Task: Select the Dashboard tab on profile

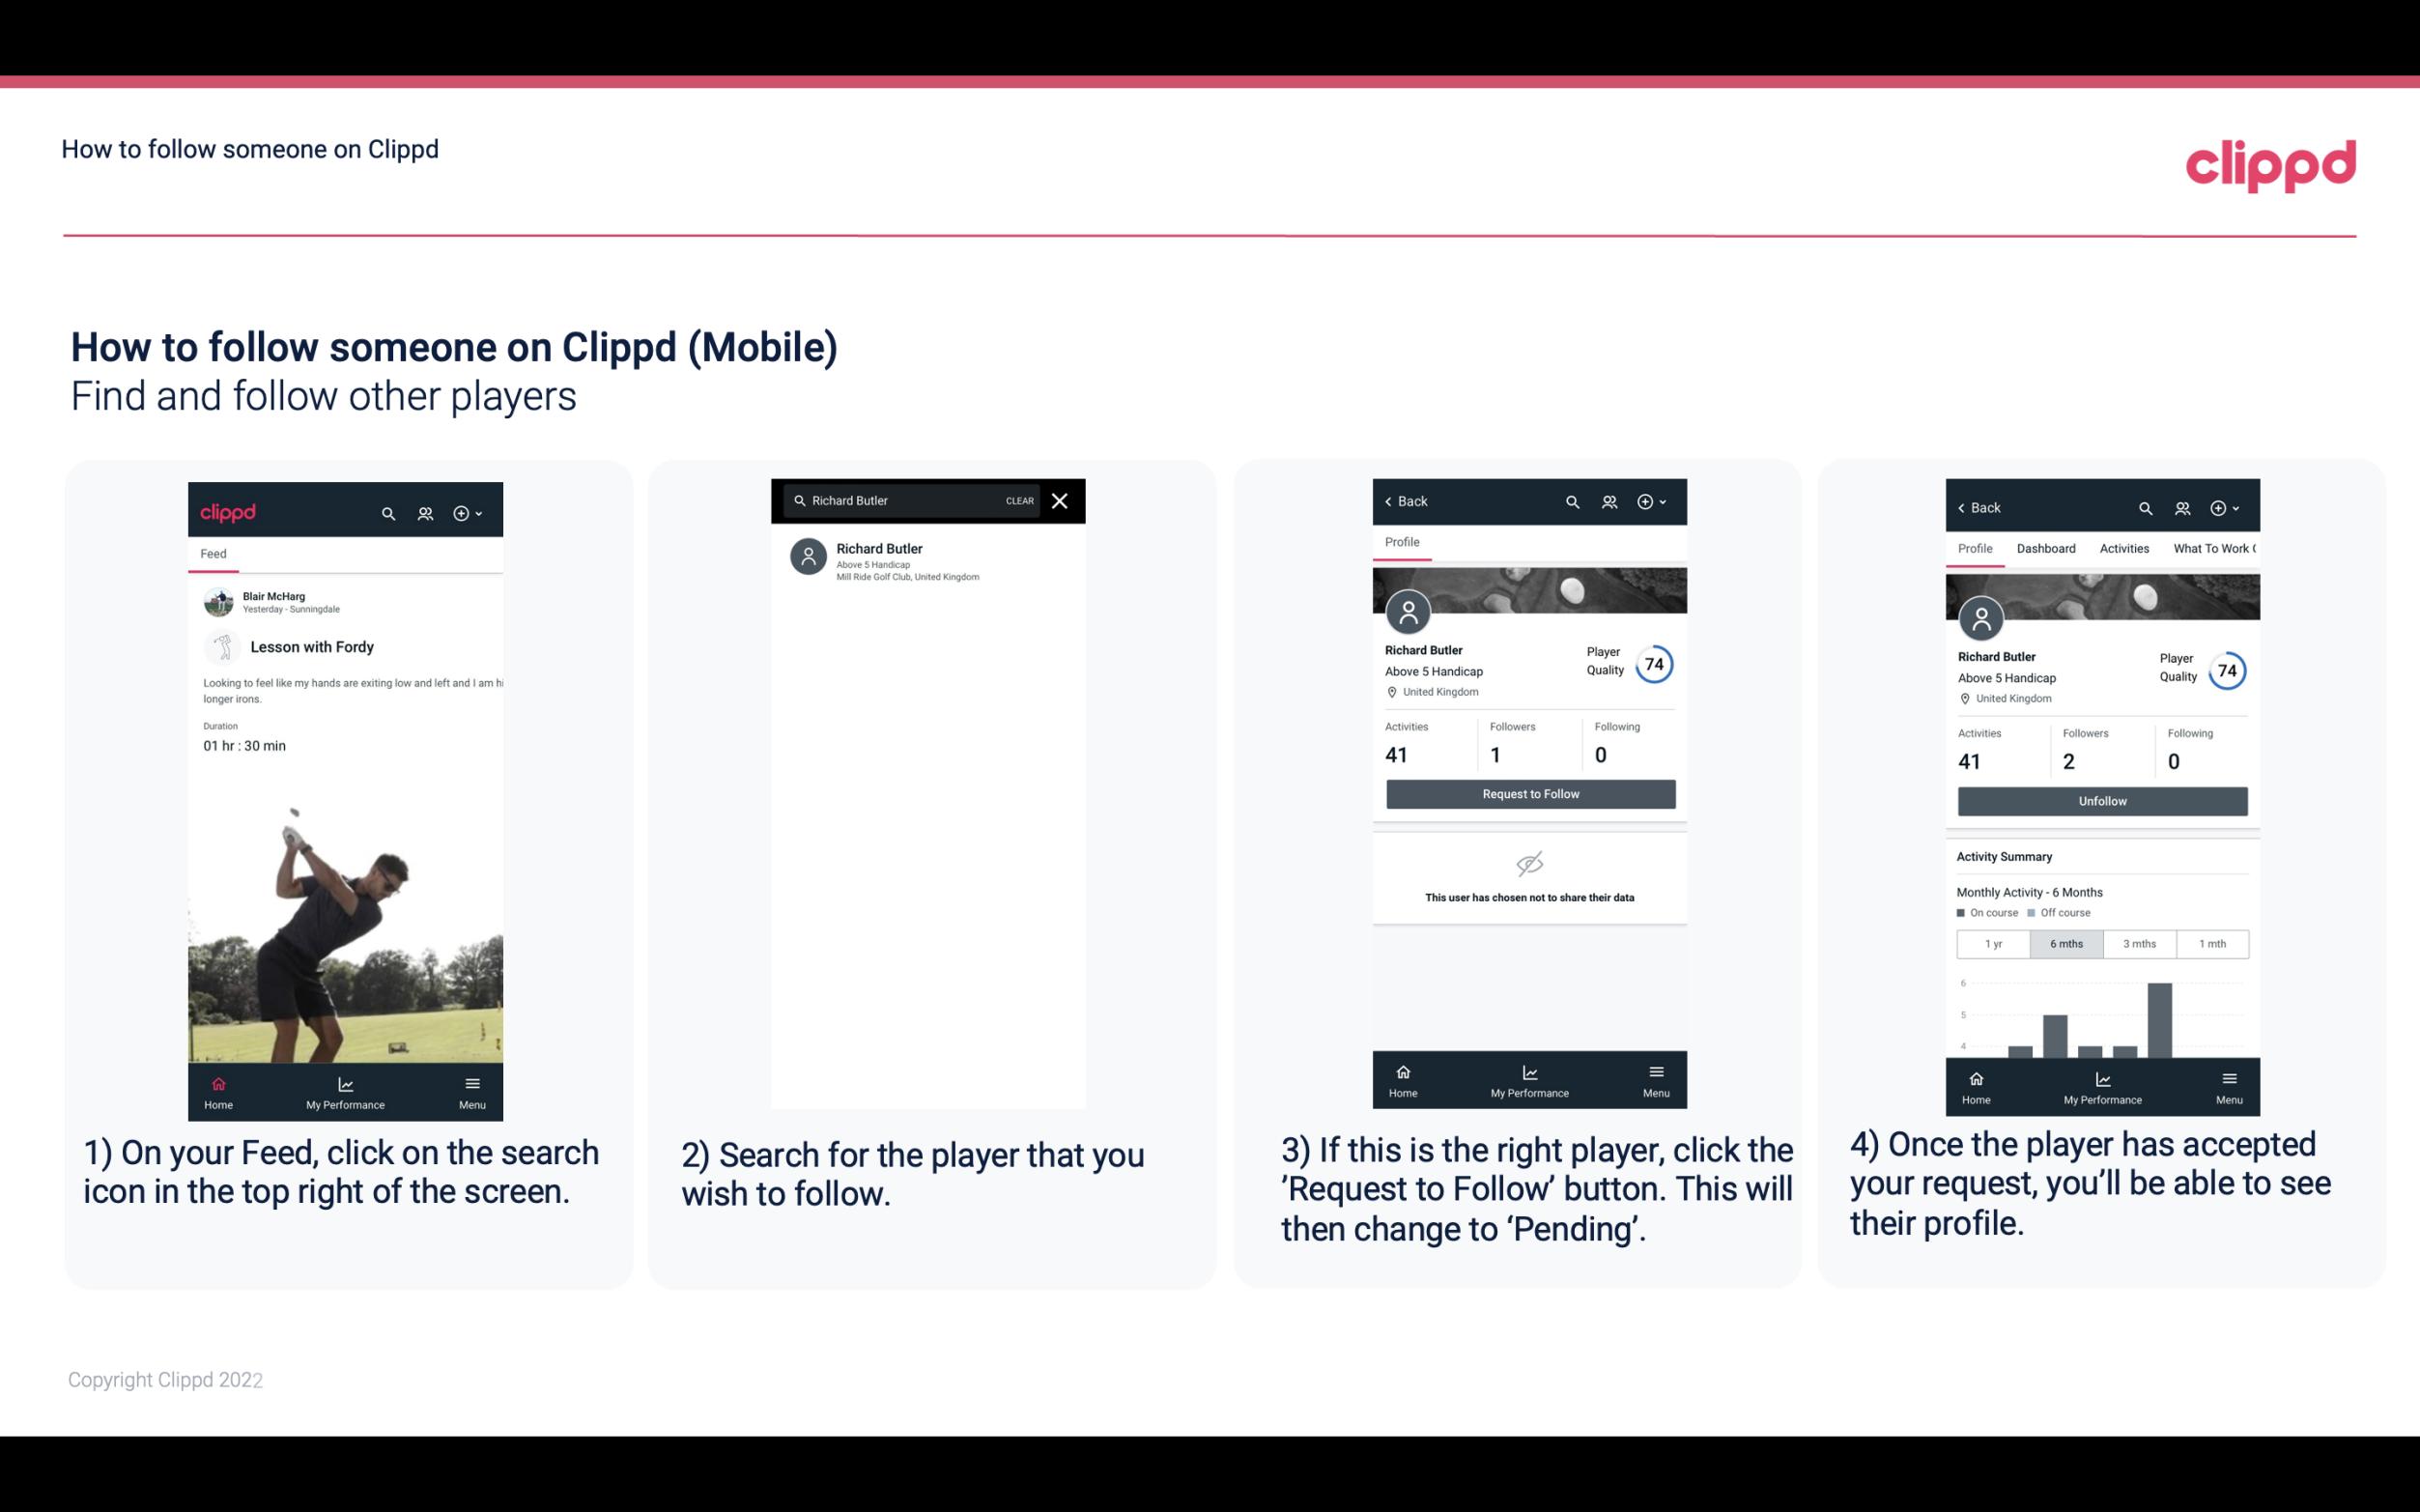Action: 2046,547
